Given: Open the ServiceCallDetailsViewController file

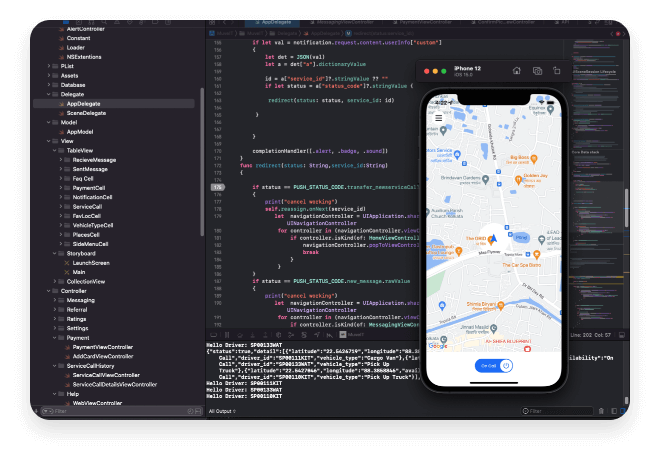Looking at the screenshot, I should (x=114, y=385).
